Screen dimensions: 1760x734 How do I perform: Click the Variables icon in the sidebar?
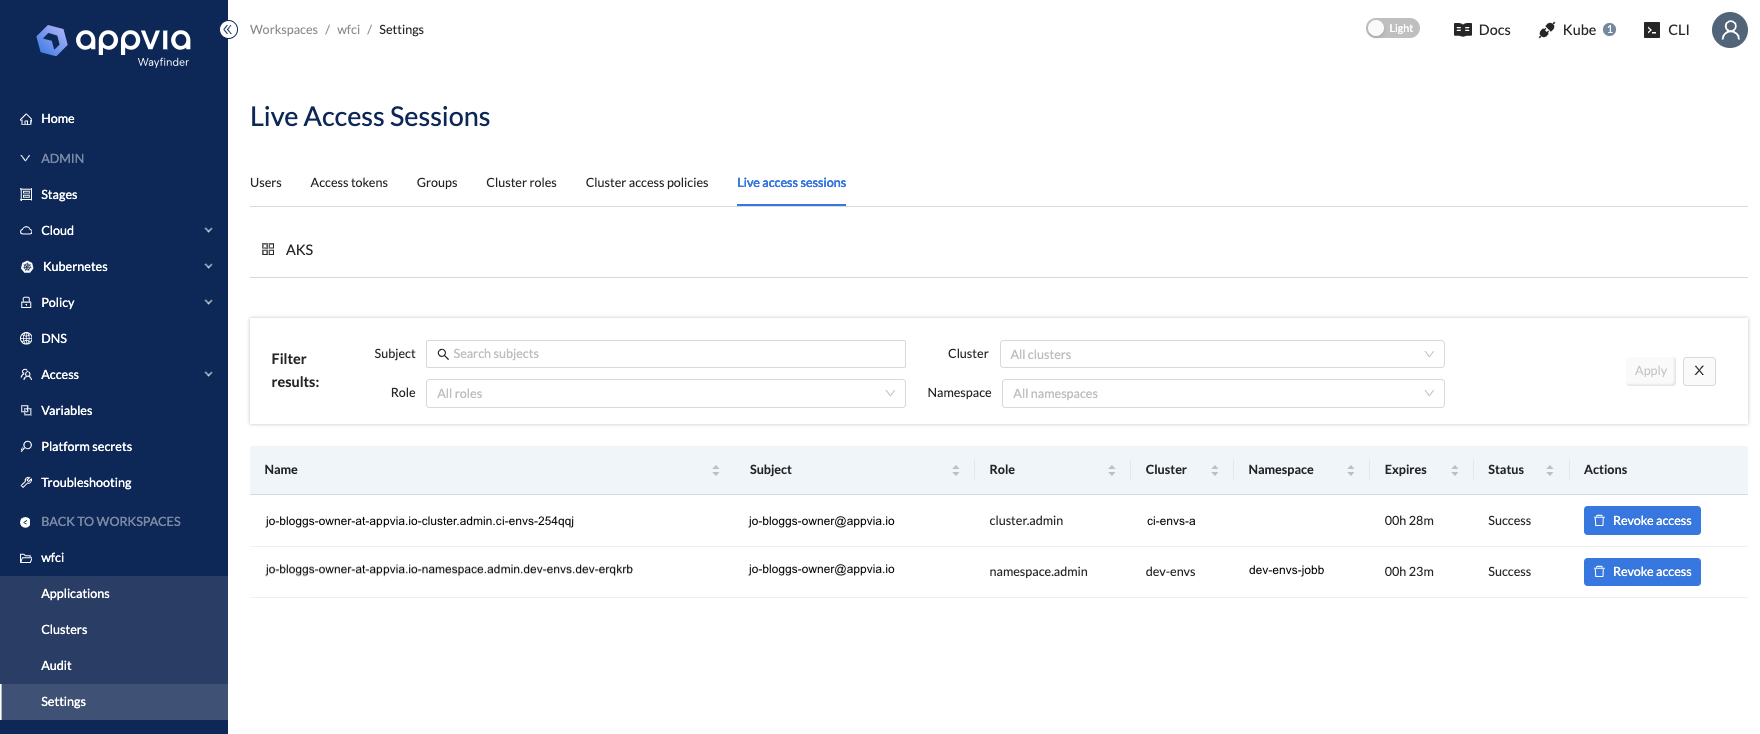click(26, 411)
